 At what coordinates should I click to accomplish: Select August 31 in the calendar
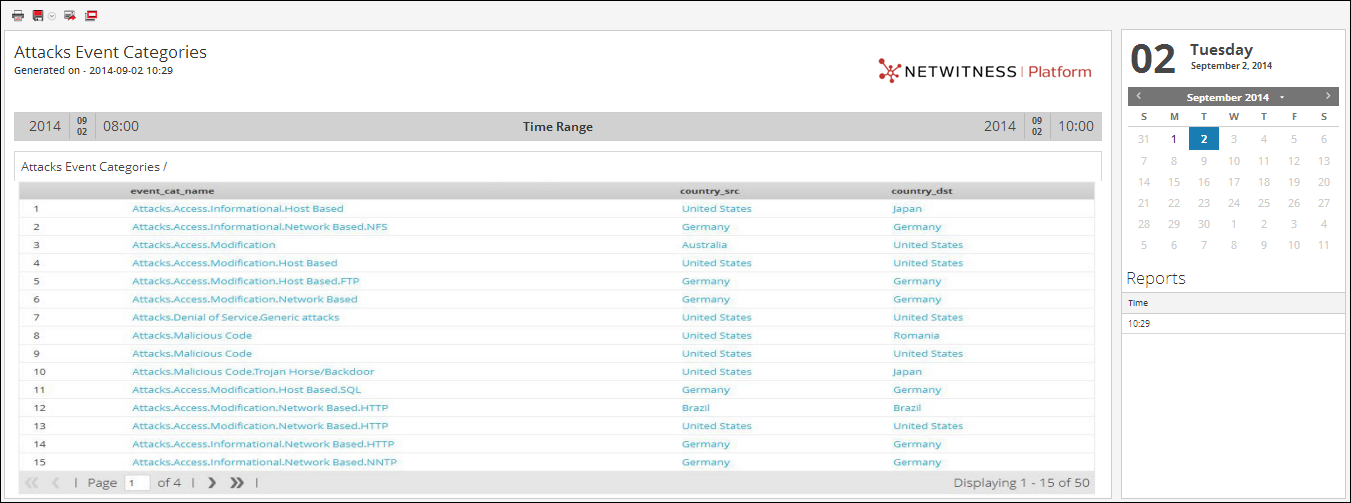tap(1144, 139)
